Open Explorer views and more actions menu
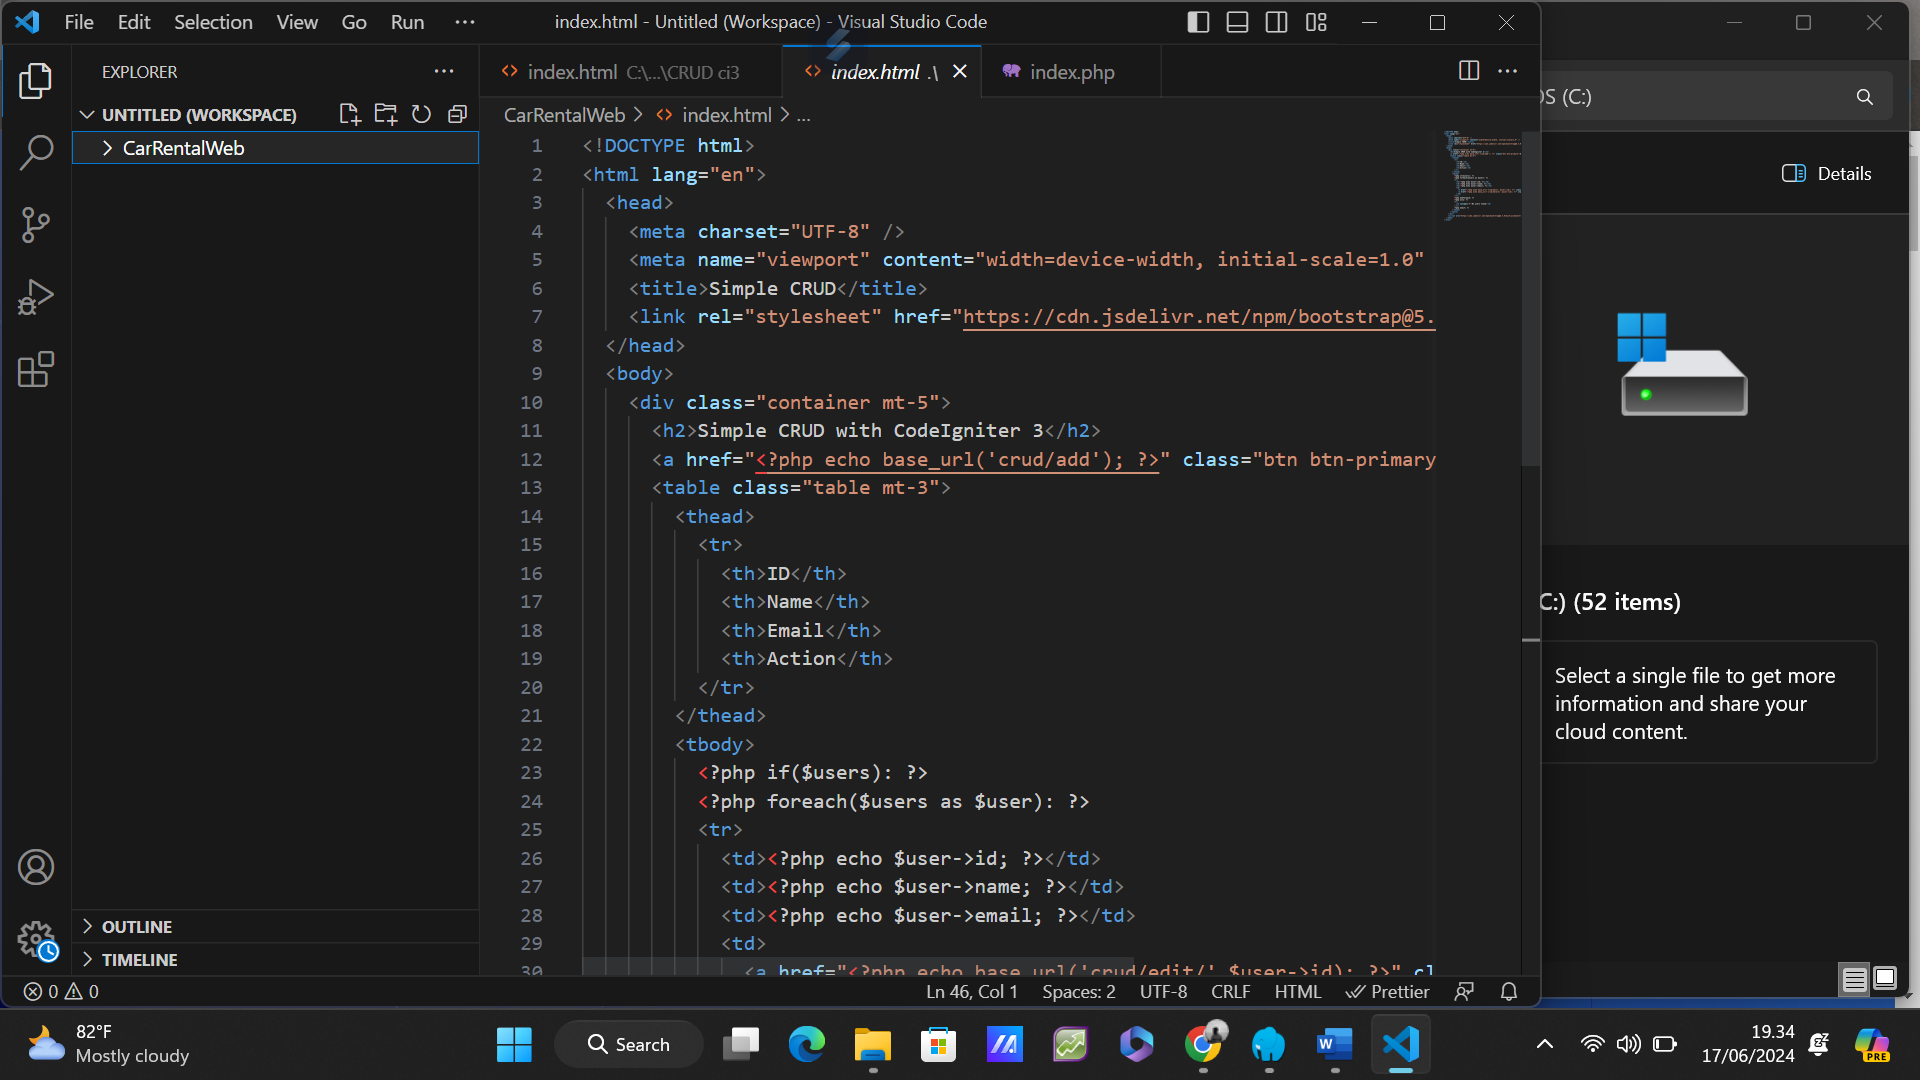1920x1080 pixels. click(444, 72)
